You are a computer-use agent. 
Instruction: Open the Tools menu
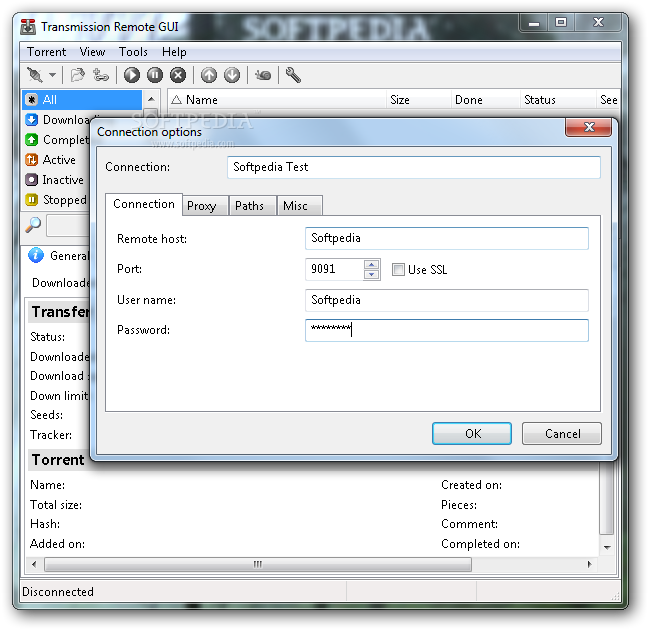(133, 52)
